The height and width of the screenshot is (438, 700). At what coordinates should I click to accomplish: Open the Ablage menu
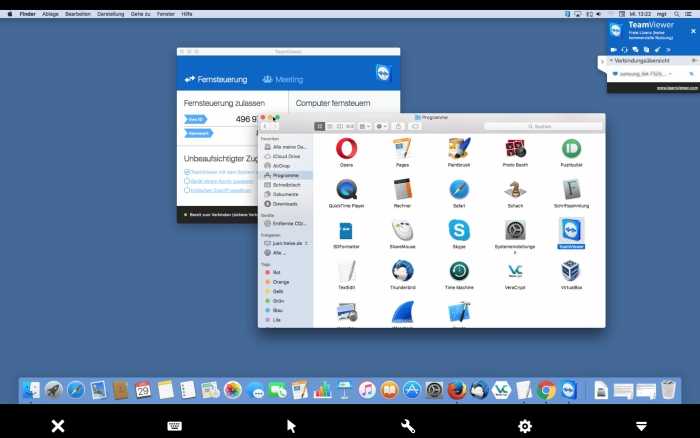[x=50, y=14]
